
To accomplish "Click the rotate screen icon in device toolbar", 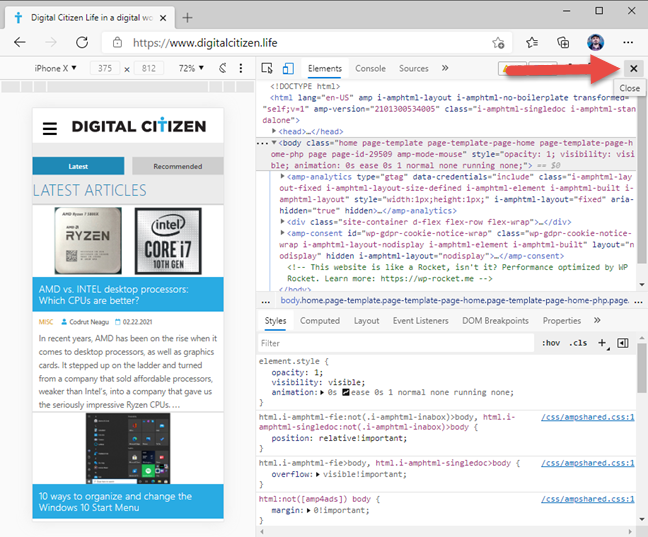I will [x=223, y=68].
